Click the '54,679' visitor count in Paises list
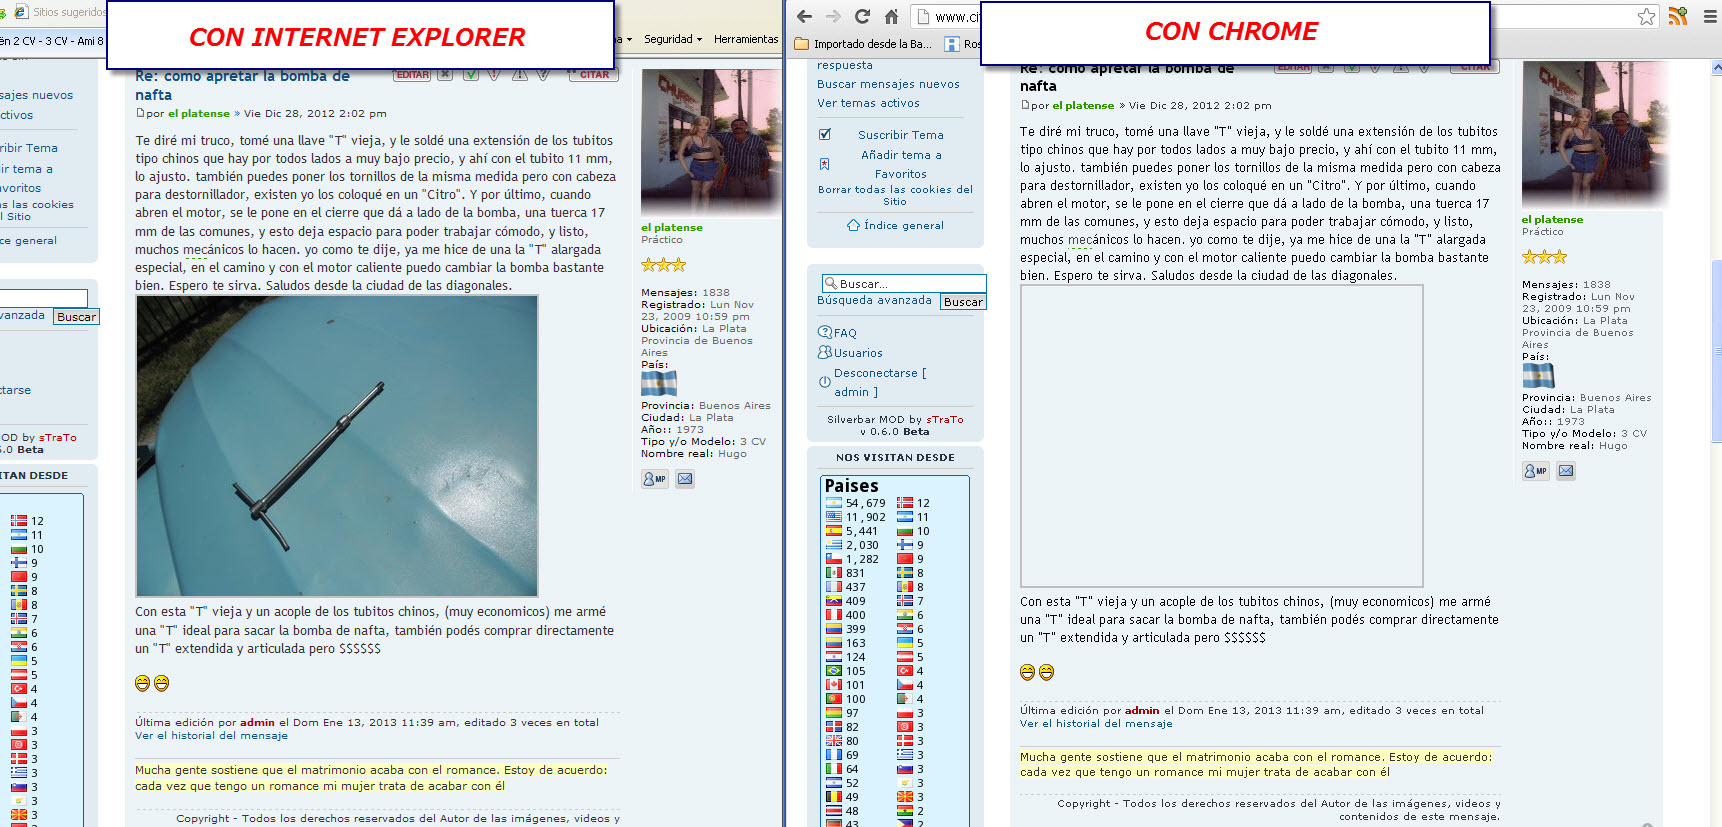This screenshot has height=827, width=1722. point(865,503)
